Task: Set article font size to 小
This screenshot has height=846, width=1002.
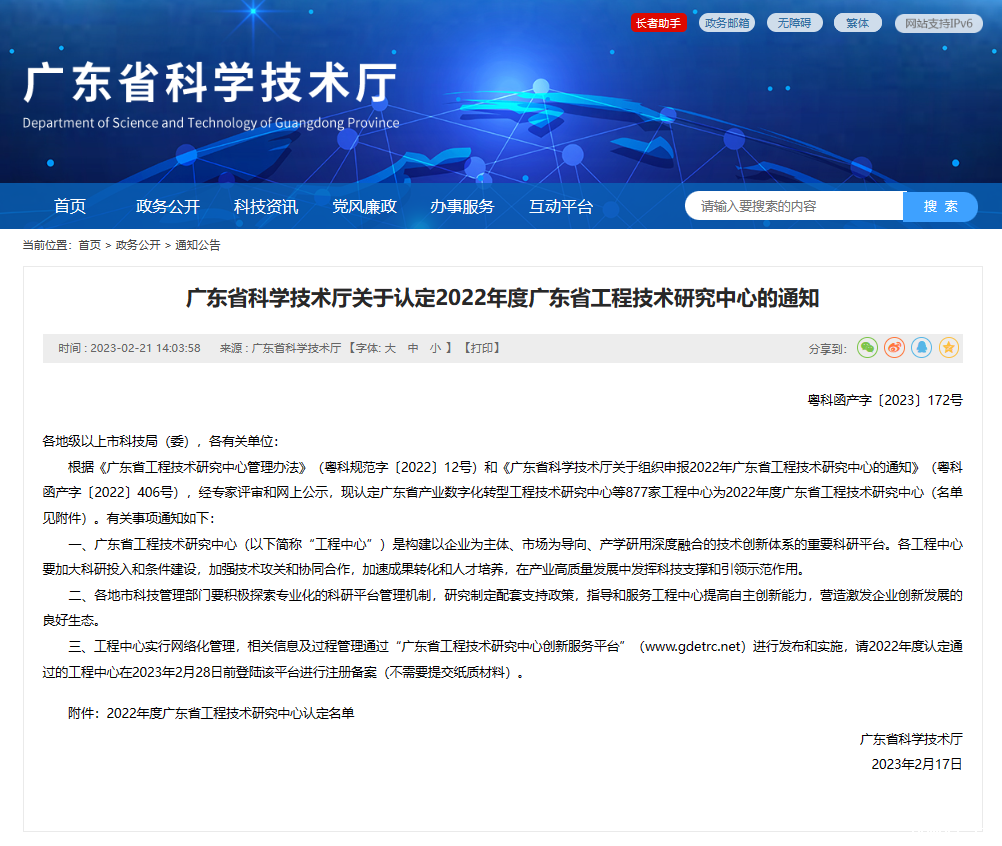Action: (435, 348)
